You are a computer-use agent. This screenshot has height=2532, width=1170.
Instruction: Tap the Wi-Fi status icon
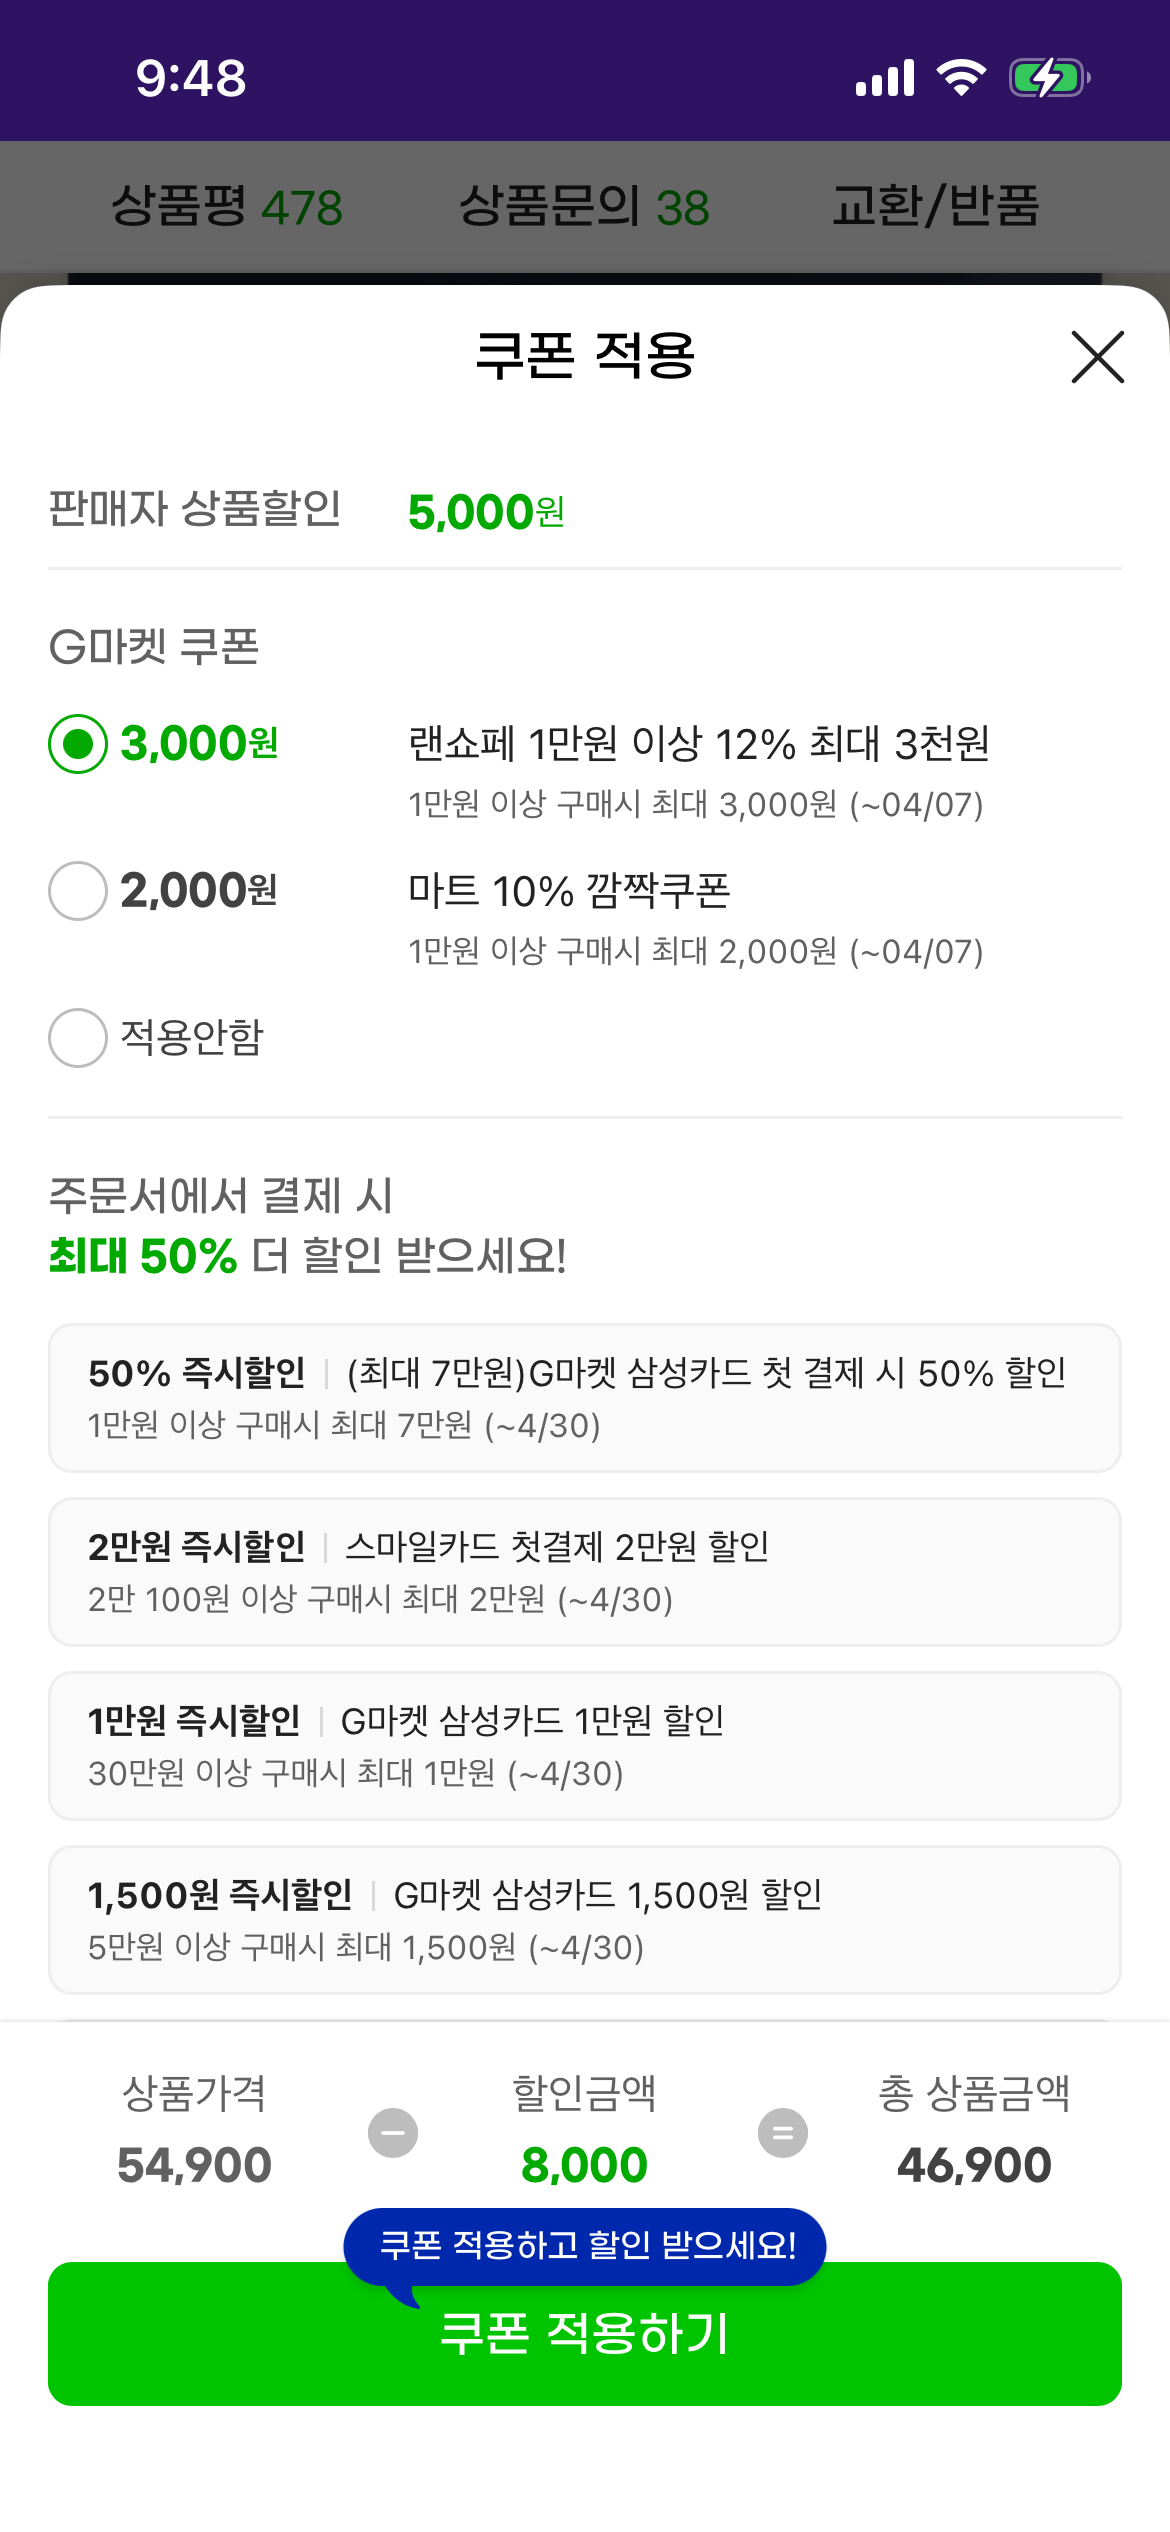961,77
